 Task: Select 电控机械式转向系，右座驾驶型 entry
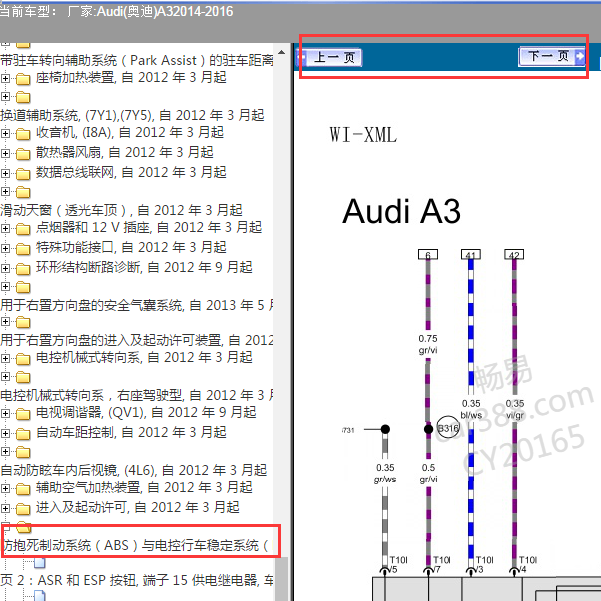137,395
